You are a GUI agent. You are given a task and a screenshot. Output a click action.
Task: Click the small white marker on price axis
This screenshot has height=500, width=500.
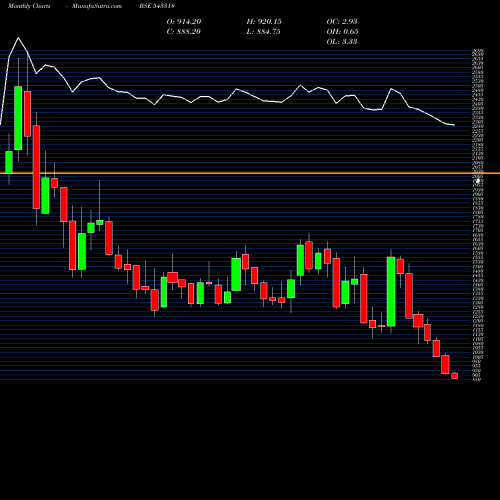point(478,181)
